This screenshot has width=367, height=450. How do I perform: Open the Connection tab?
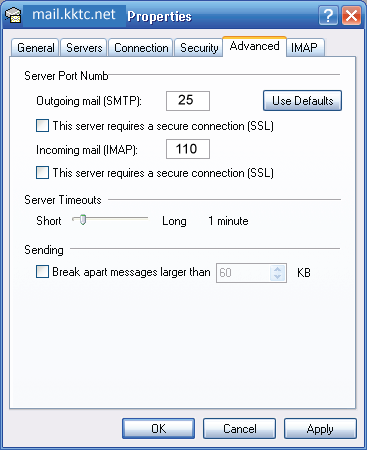tap(141, 48)
